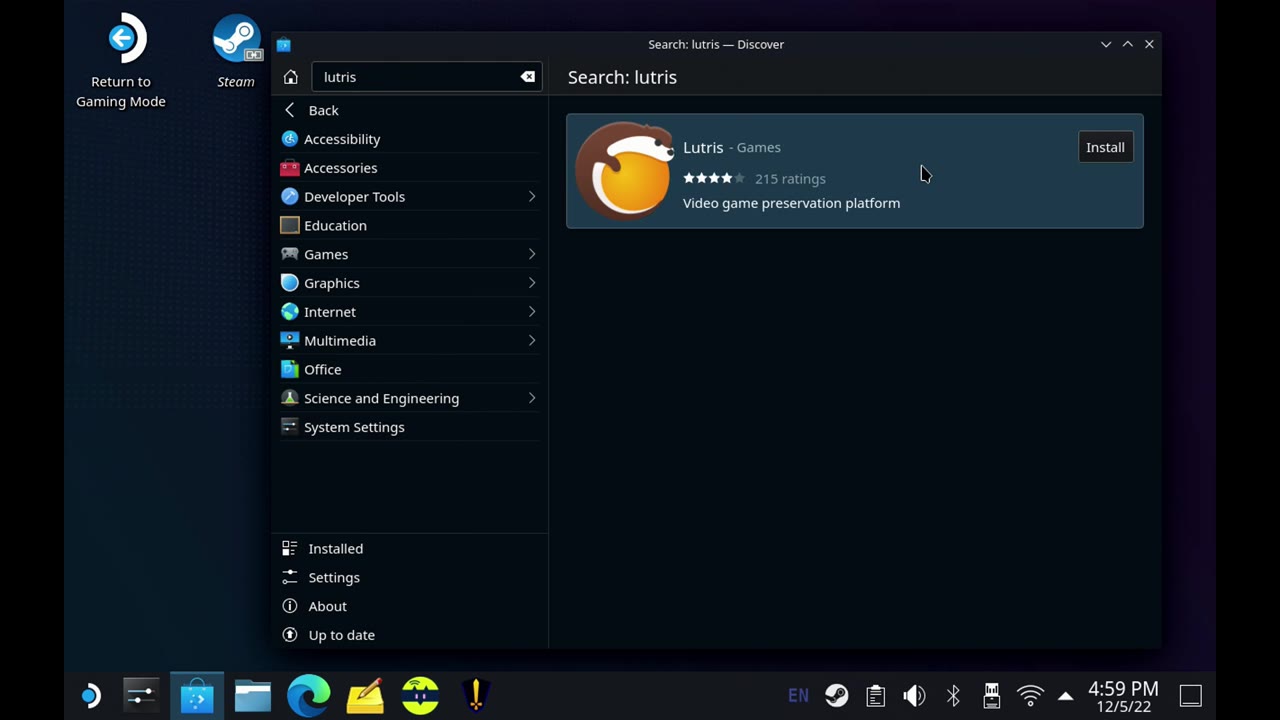This screenshot has height=720, width=1280.
Task: Select the Games category icon
Action: tap(290, 254)
